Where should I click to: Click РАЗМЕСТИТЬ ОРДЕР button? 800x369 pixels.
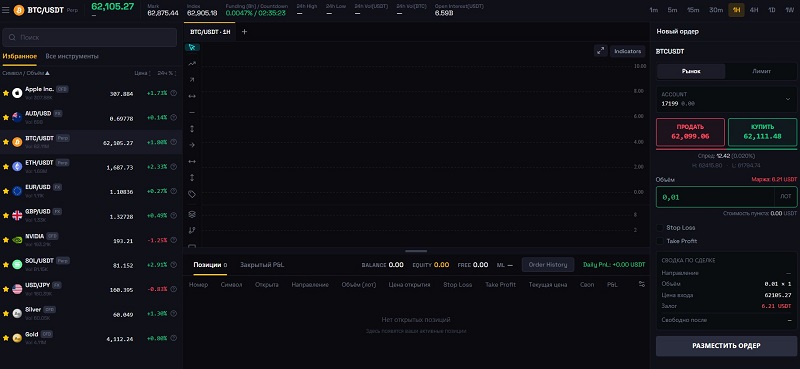(727, 346)
